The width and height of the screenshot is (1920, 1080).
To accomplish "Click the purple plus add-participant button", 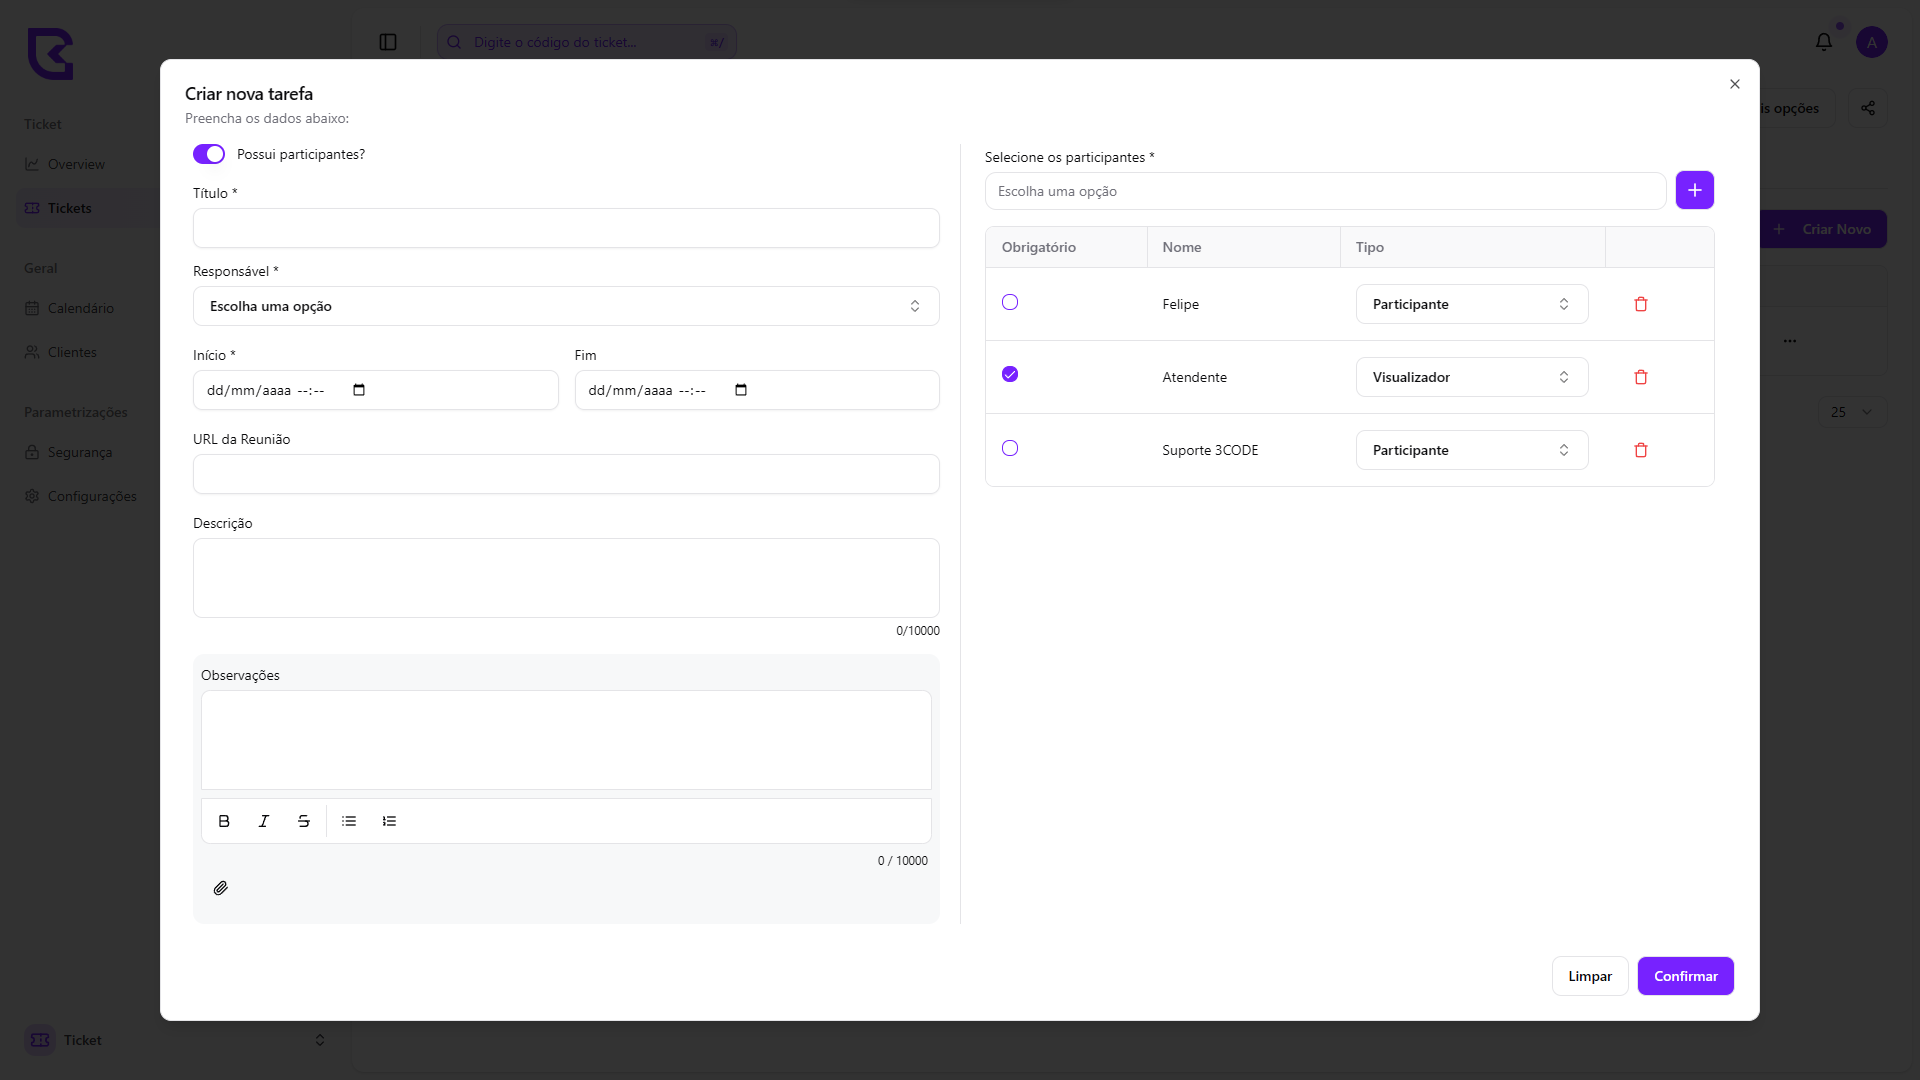I will 1695,190.
